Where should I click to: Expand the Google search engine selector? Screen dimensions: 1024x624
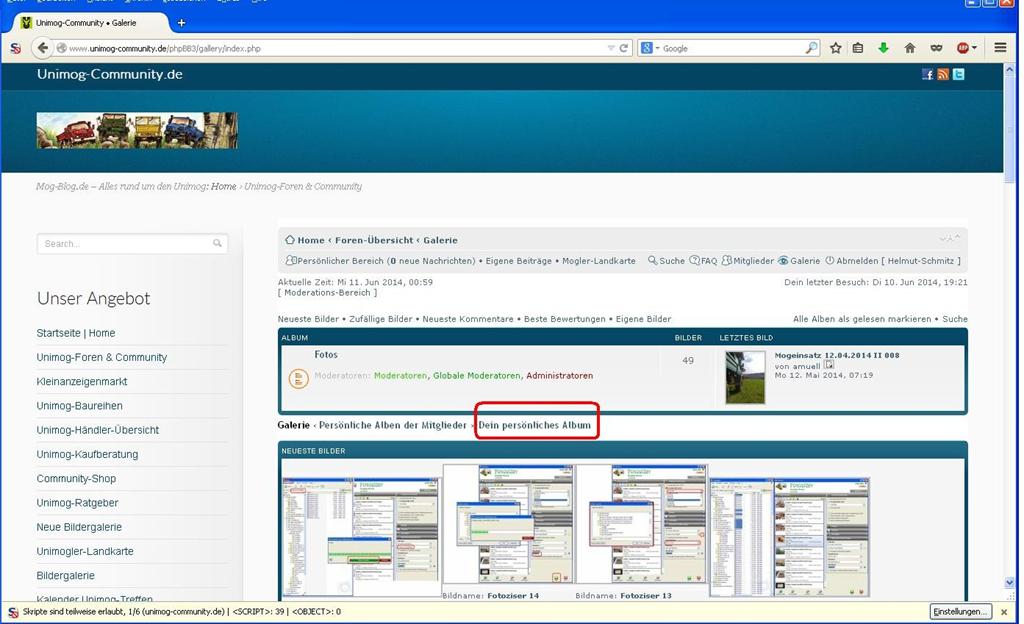click(650, 48)
